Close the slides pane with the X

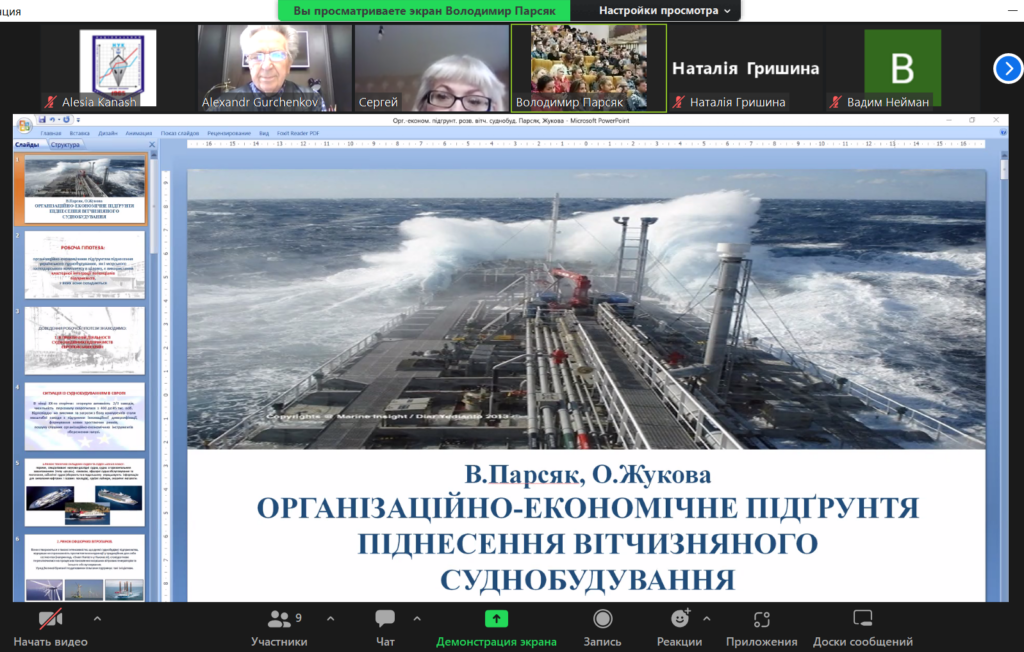tap(152, 145)
